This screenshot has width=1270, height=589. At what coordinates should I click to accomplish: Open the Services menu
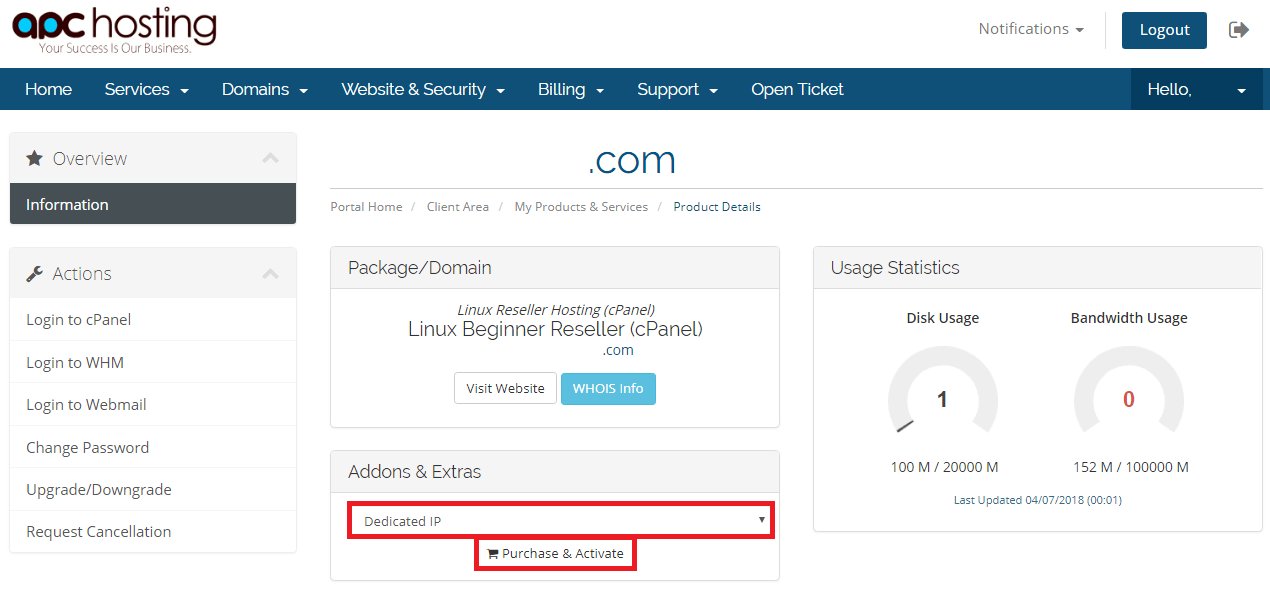pyautogui.click(x=146, y=89)
